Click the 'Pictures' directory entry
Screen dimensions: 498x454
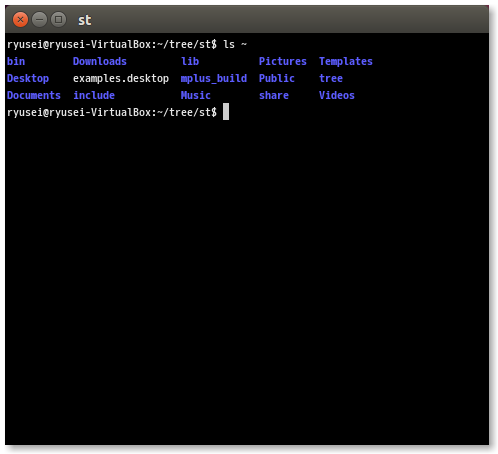[x=283, y=61]
